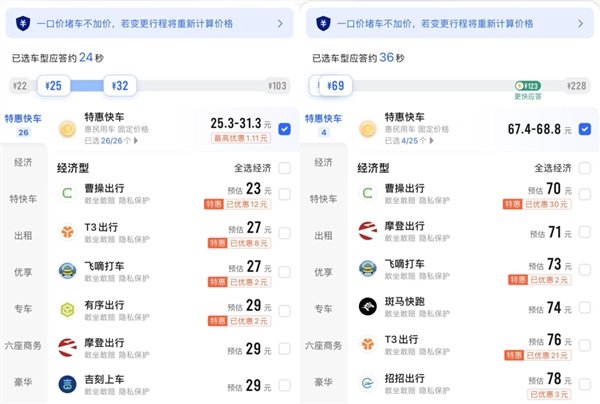600x404 pixels.
Task: Click the ¥22 minimum price label
Action: (20, 86)
